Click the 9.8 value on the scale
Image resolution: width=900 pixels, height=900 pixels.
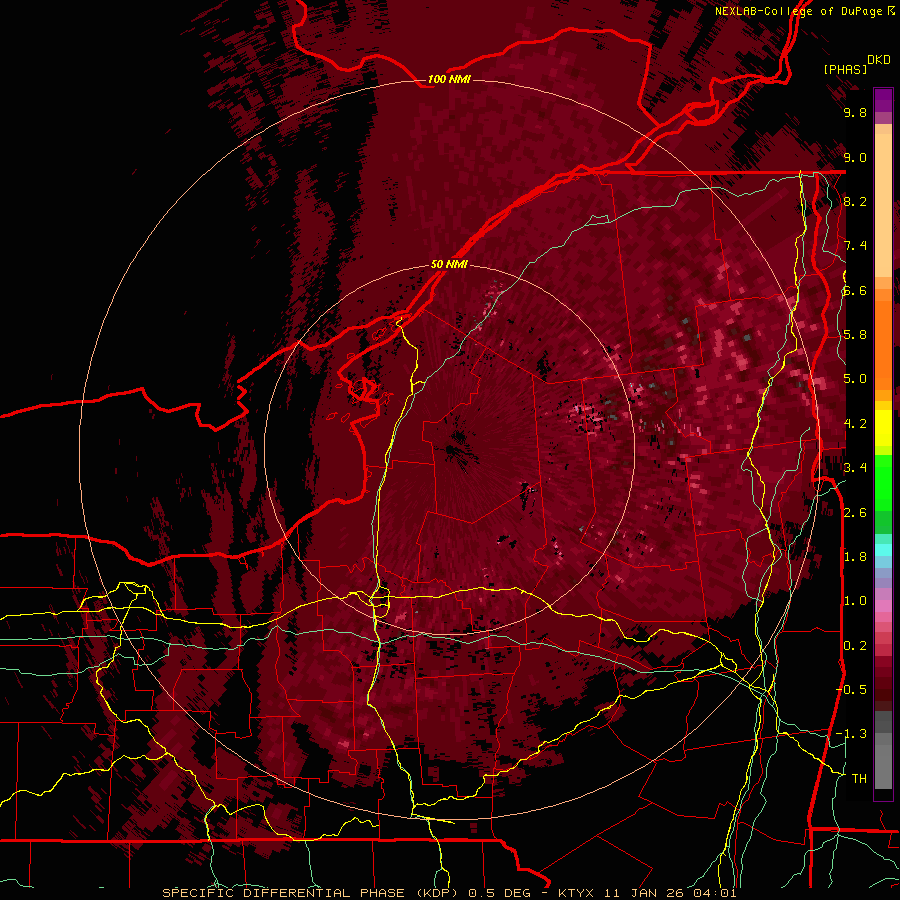pyautogui.click(x=855, y=113)
